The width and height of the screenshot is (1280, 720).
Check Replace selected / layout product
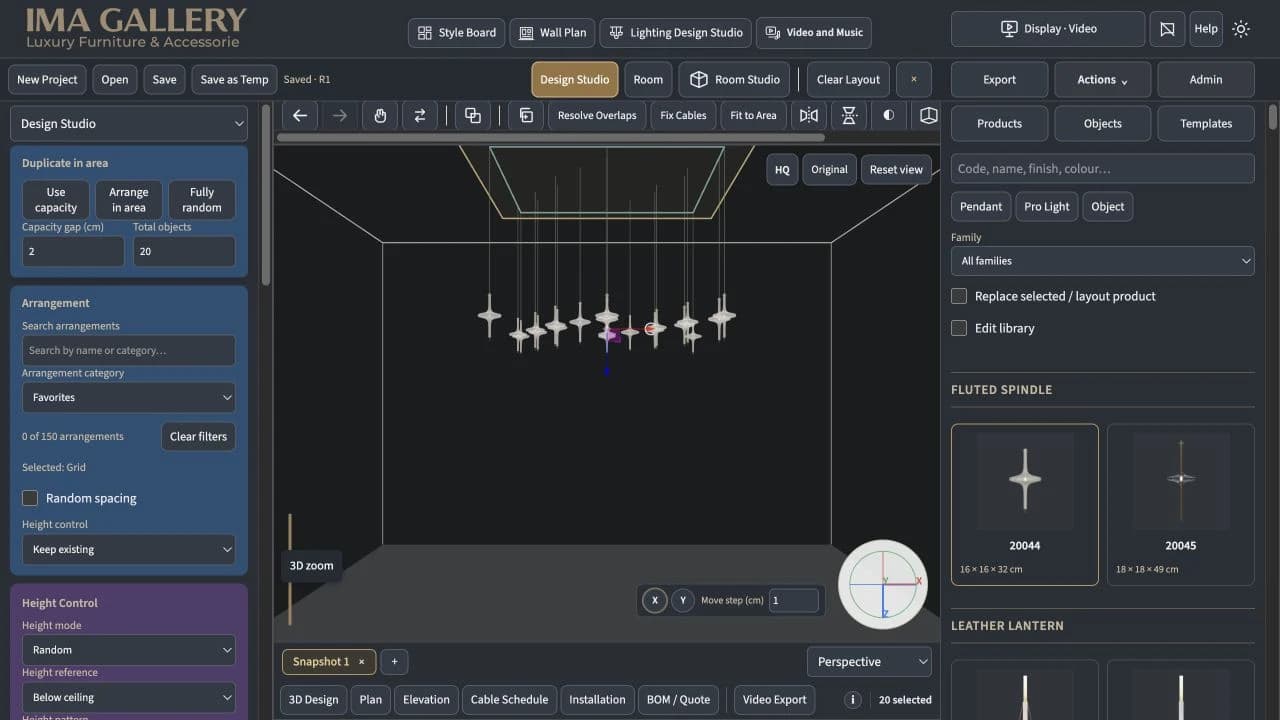[x=959, y=296]
